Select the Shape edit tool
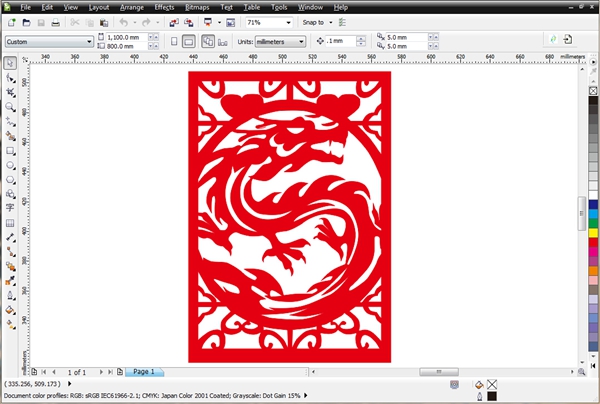This screenshot has width=600, height=404. coord(10,77)
